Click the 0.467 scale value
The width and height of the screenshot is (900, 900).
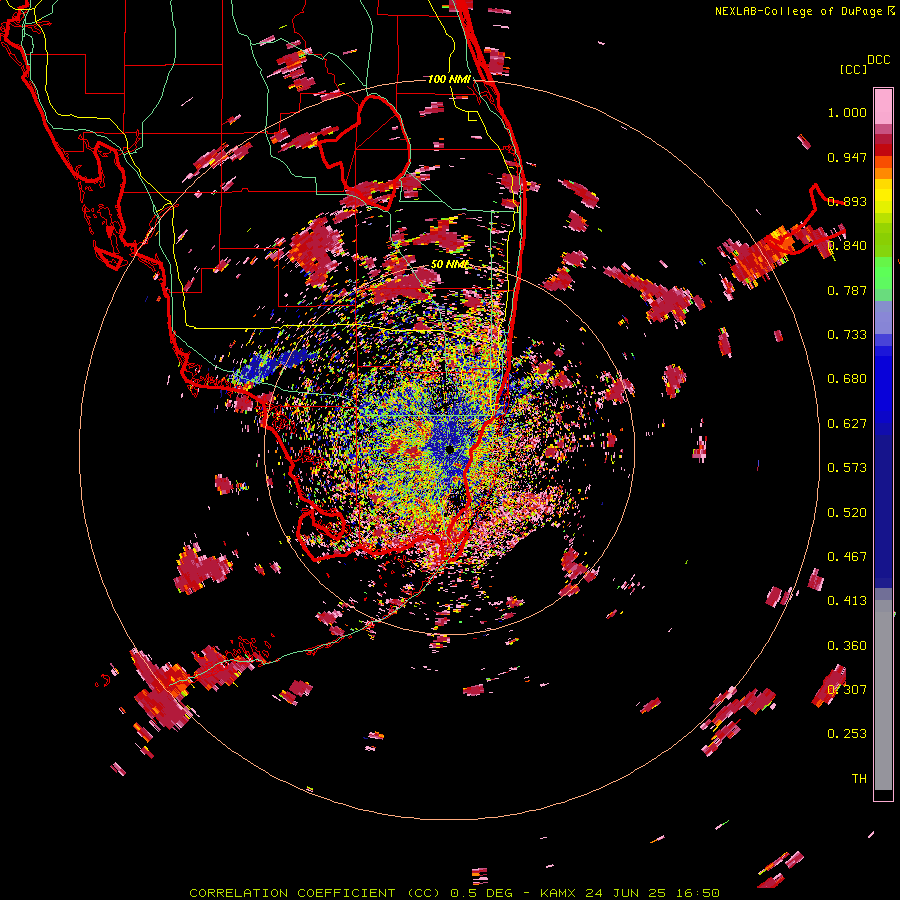coord(847,557)
